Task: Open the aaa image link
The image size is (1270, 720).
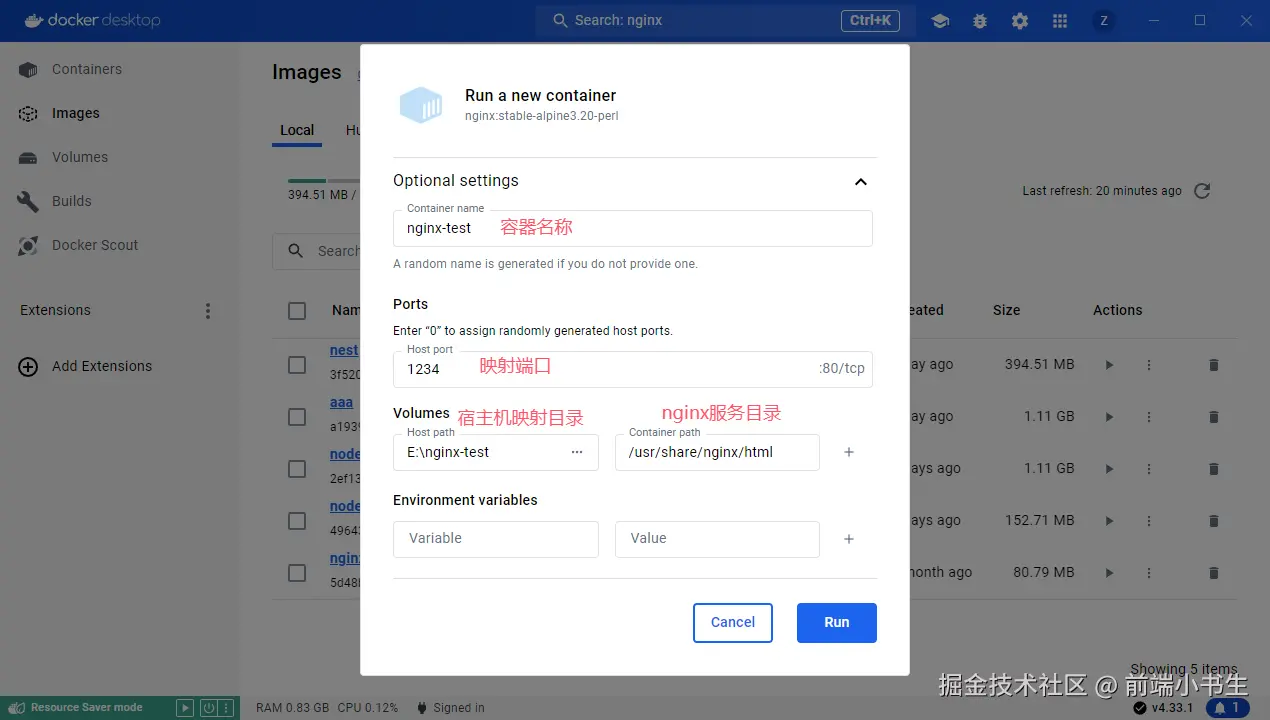Action: pos(342,403)
